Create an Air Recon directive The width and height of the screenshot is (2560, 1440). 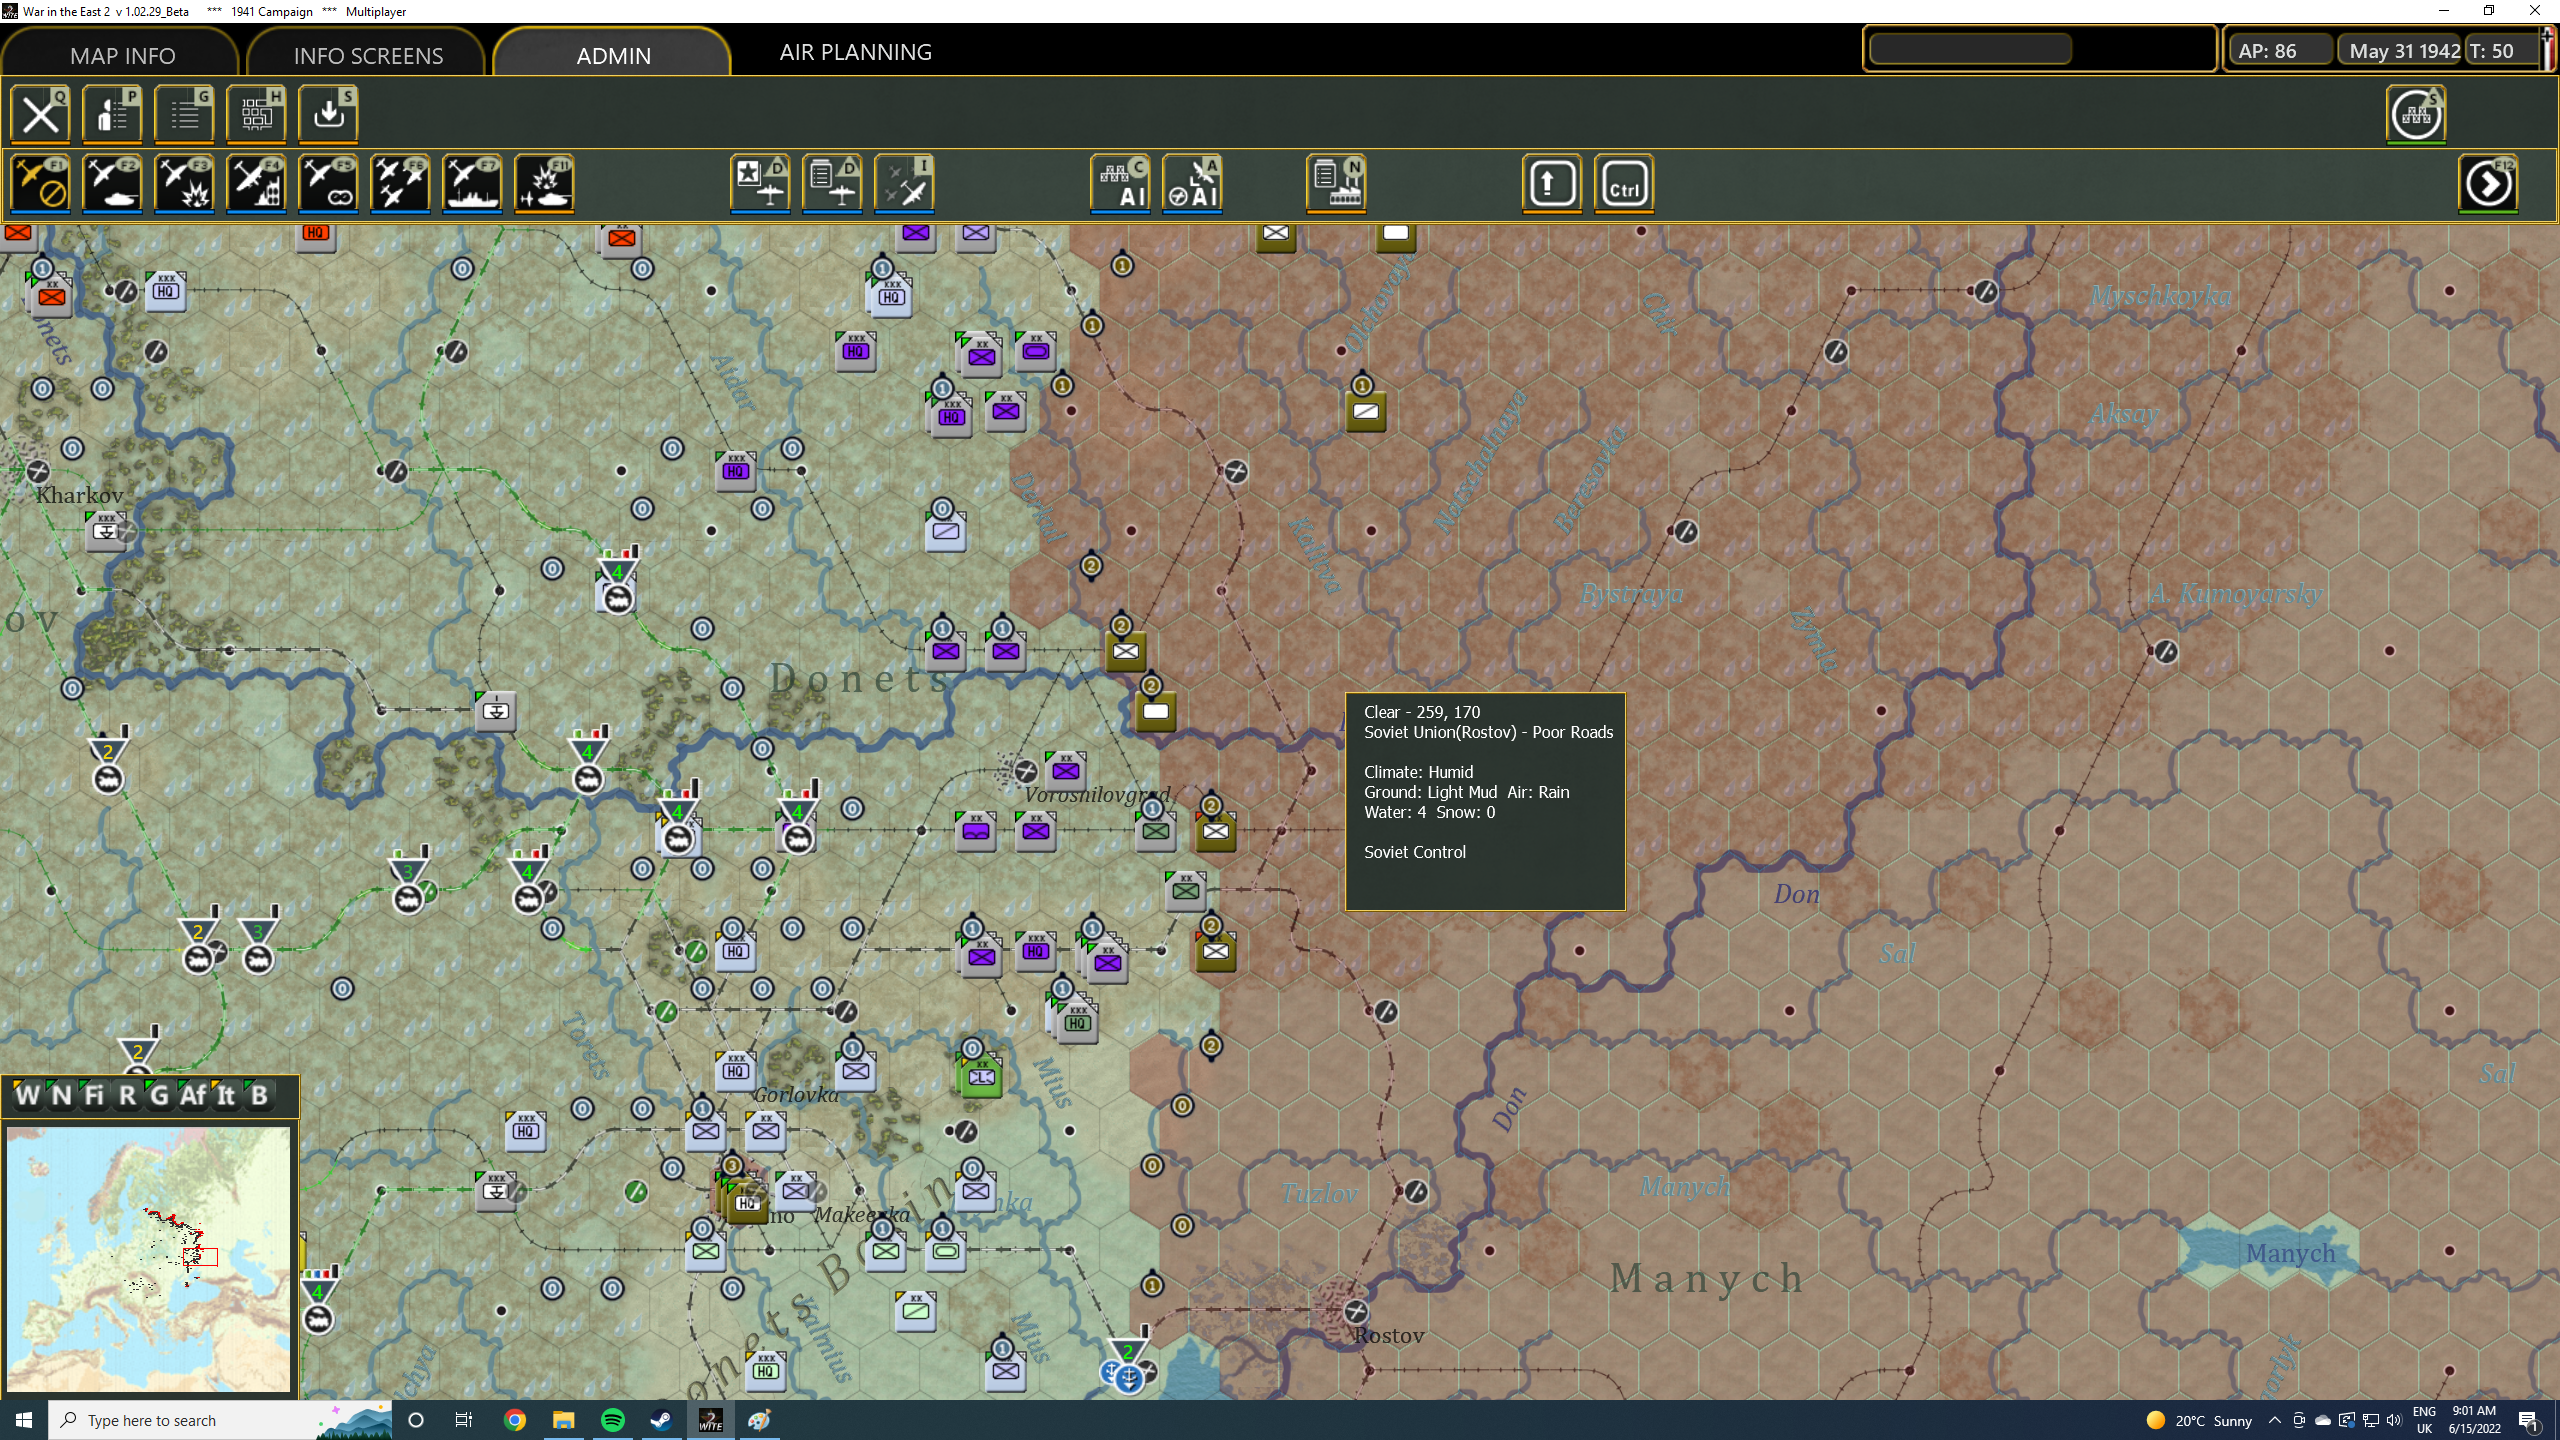(327, 185)
